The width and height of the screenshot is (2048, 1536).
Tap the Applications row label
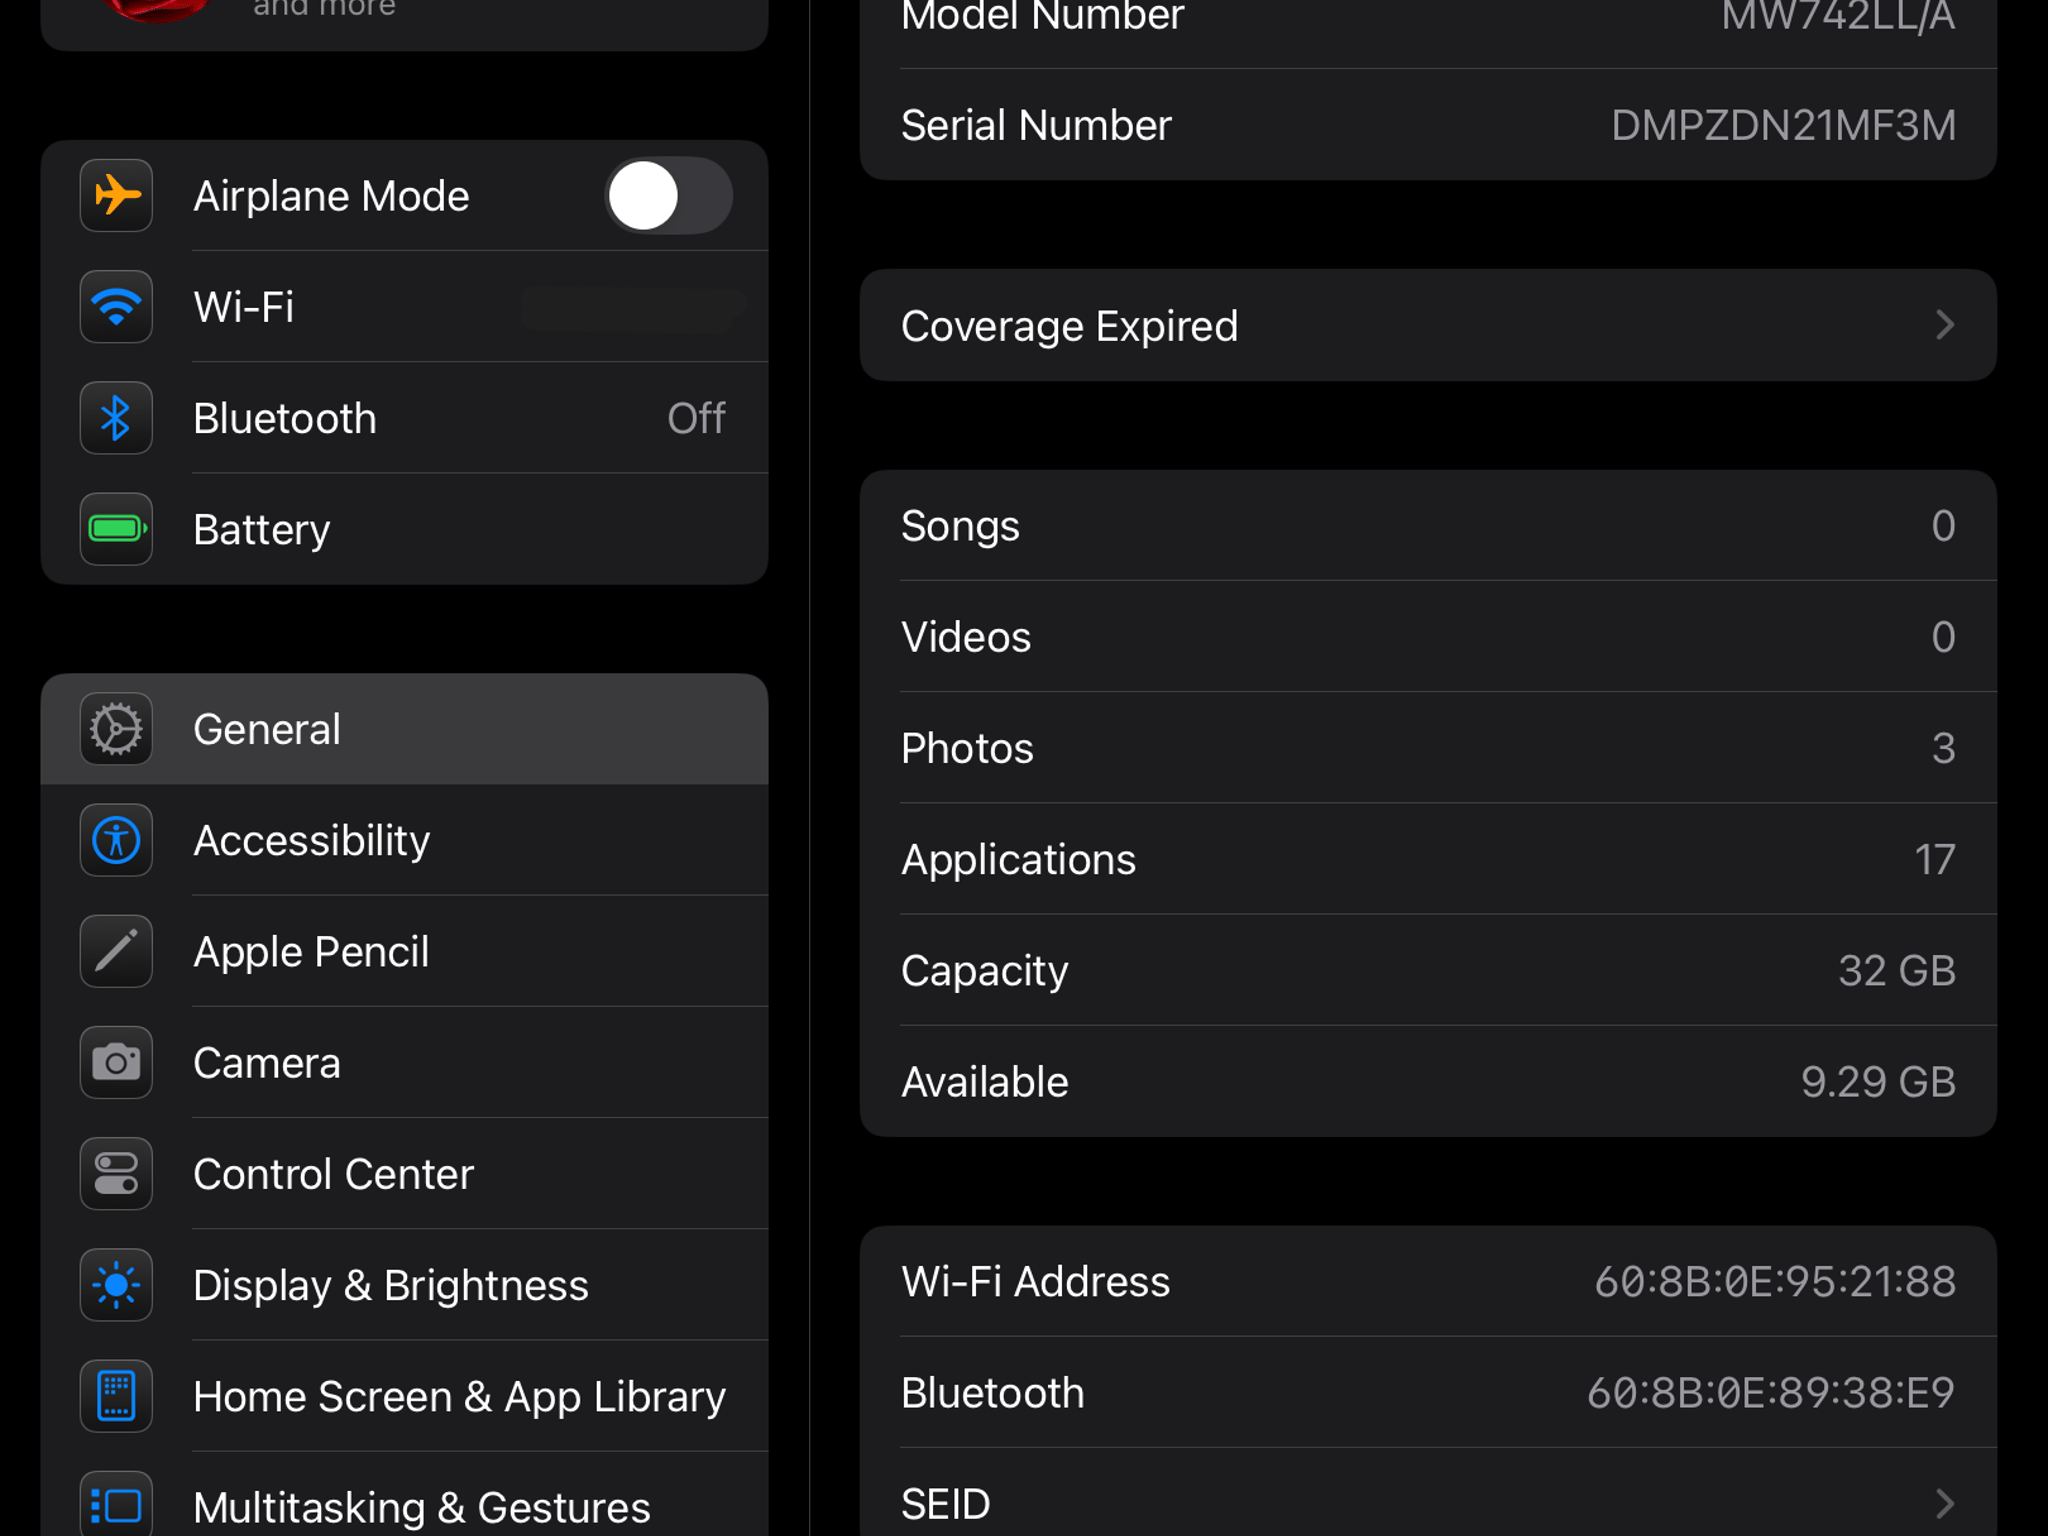tap(1018, 860)
